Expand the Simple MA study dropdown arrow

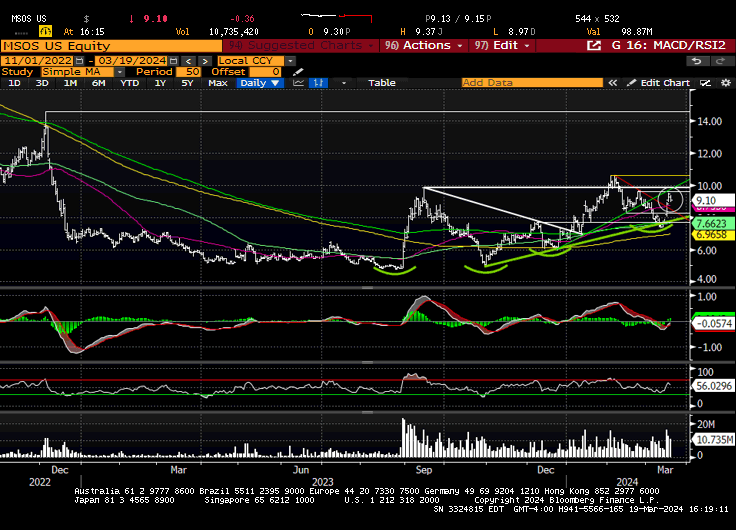pos(120,72)
